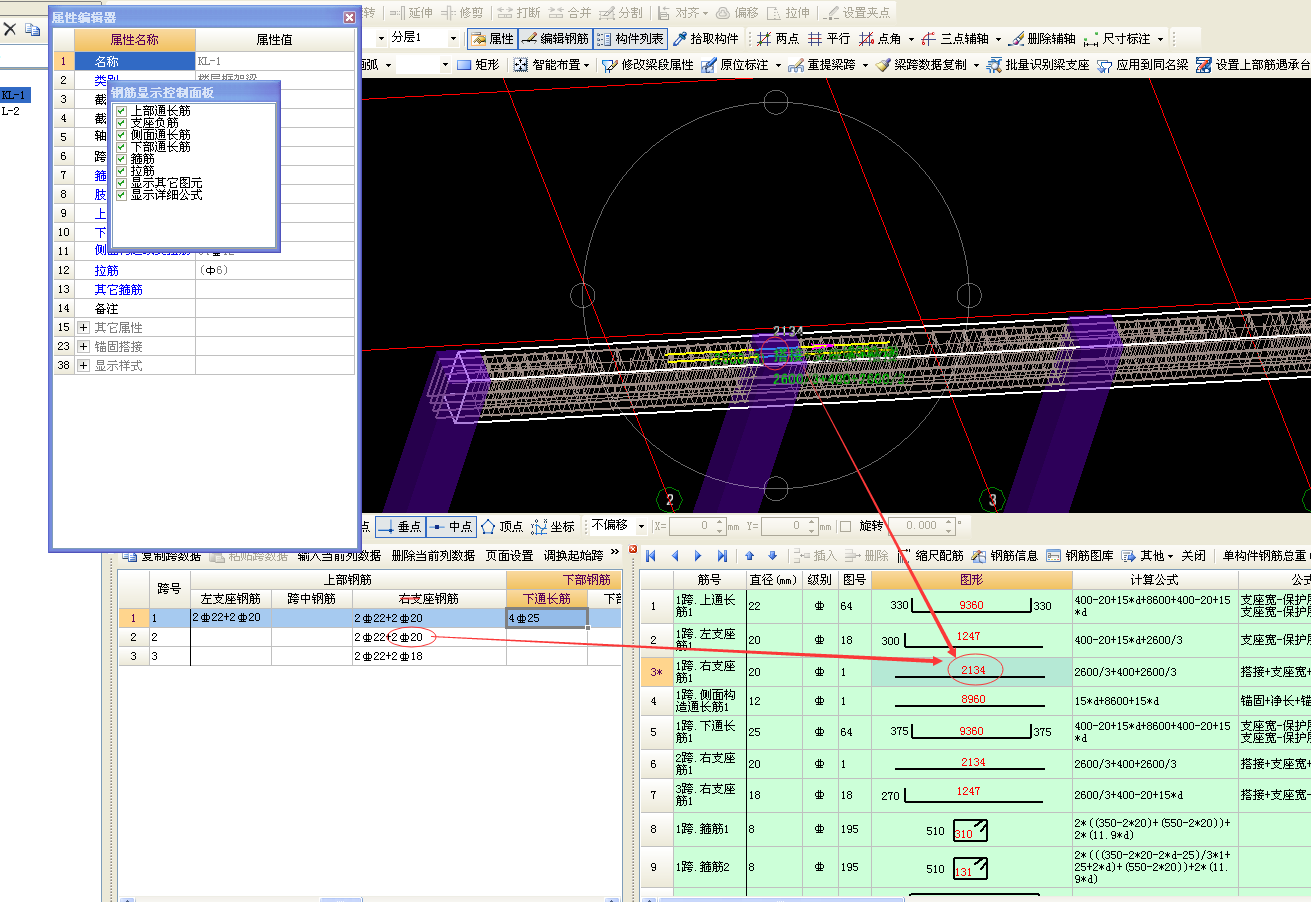Click the X offset input field
Viewport: 1311px width, 902px height.
point(696,526)
